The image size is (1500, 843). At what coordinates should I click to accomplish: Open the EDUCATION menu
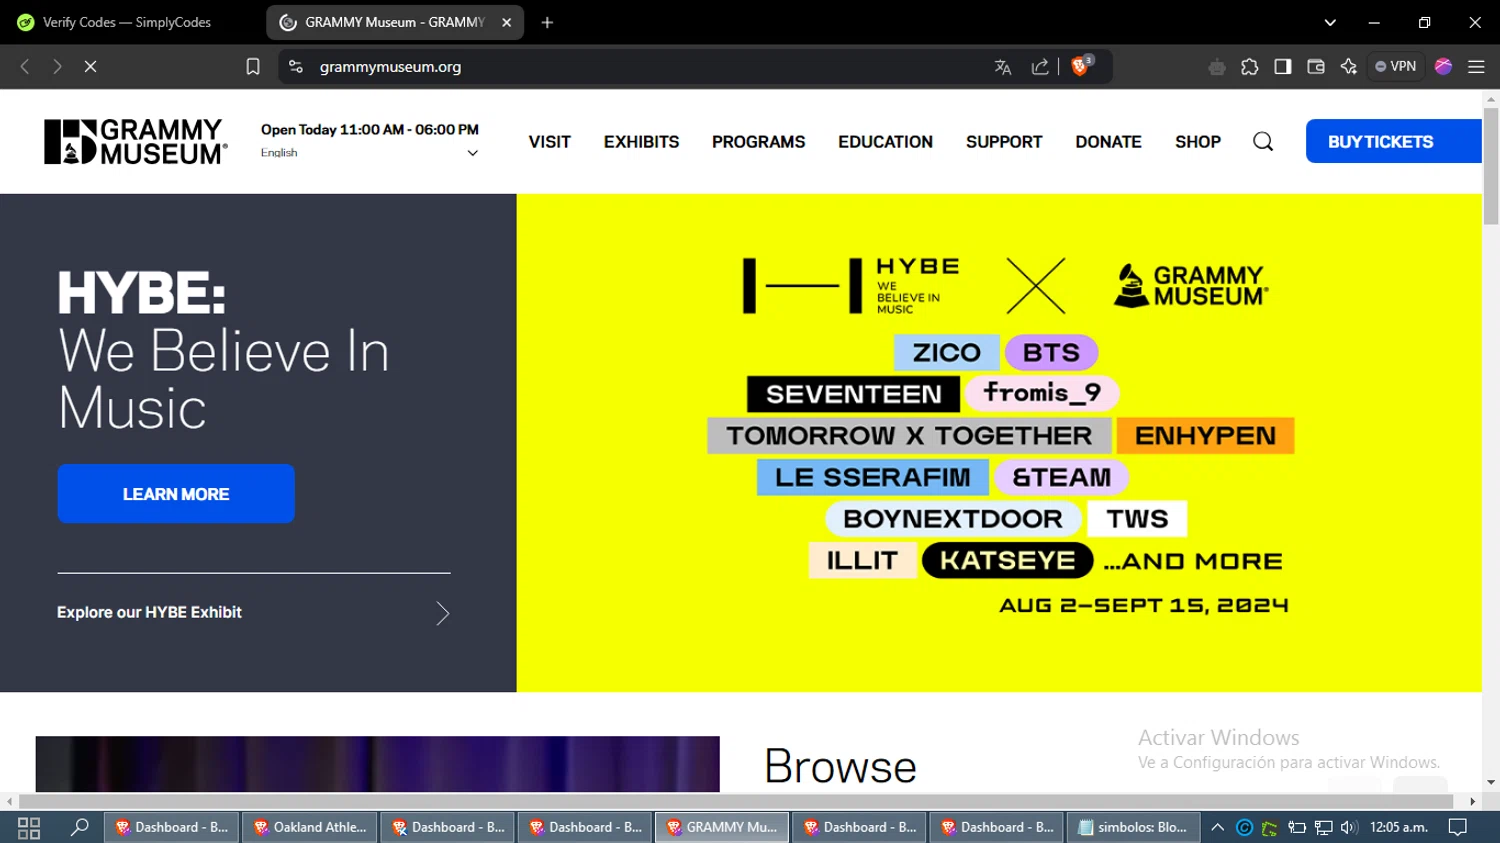pos(885,142)
